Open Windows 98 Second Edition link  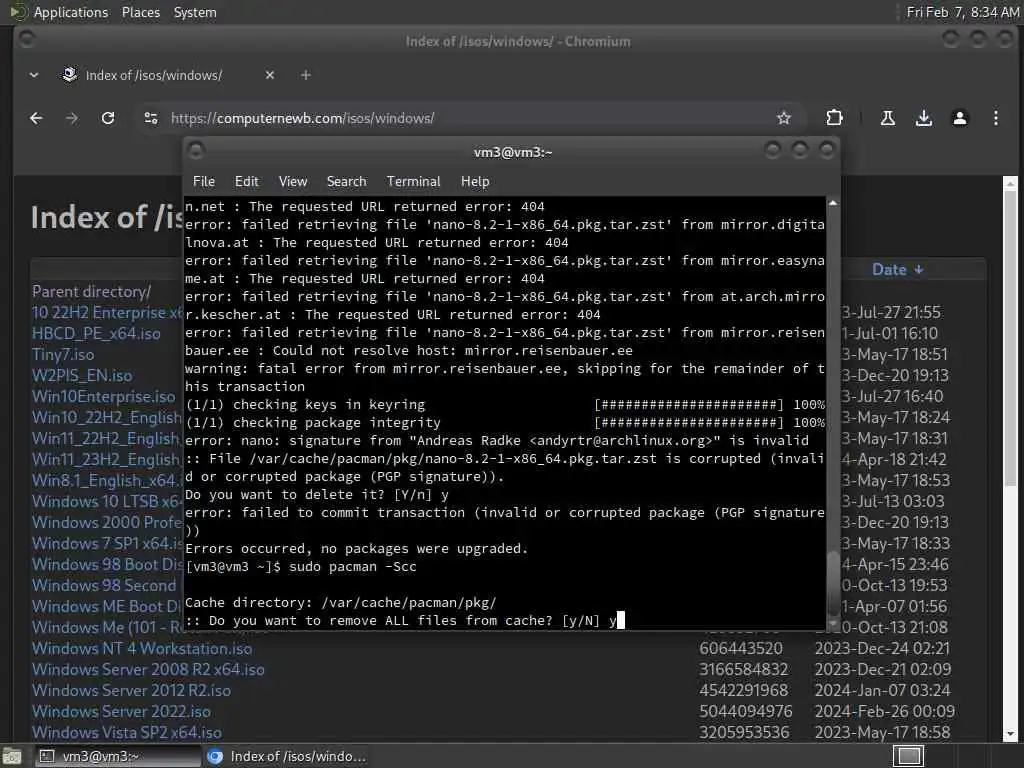(104, 585)
